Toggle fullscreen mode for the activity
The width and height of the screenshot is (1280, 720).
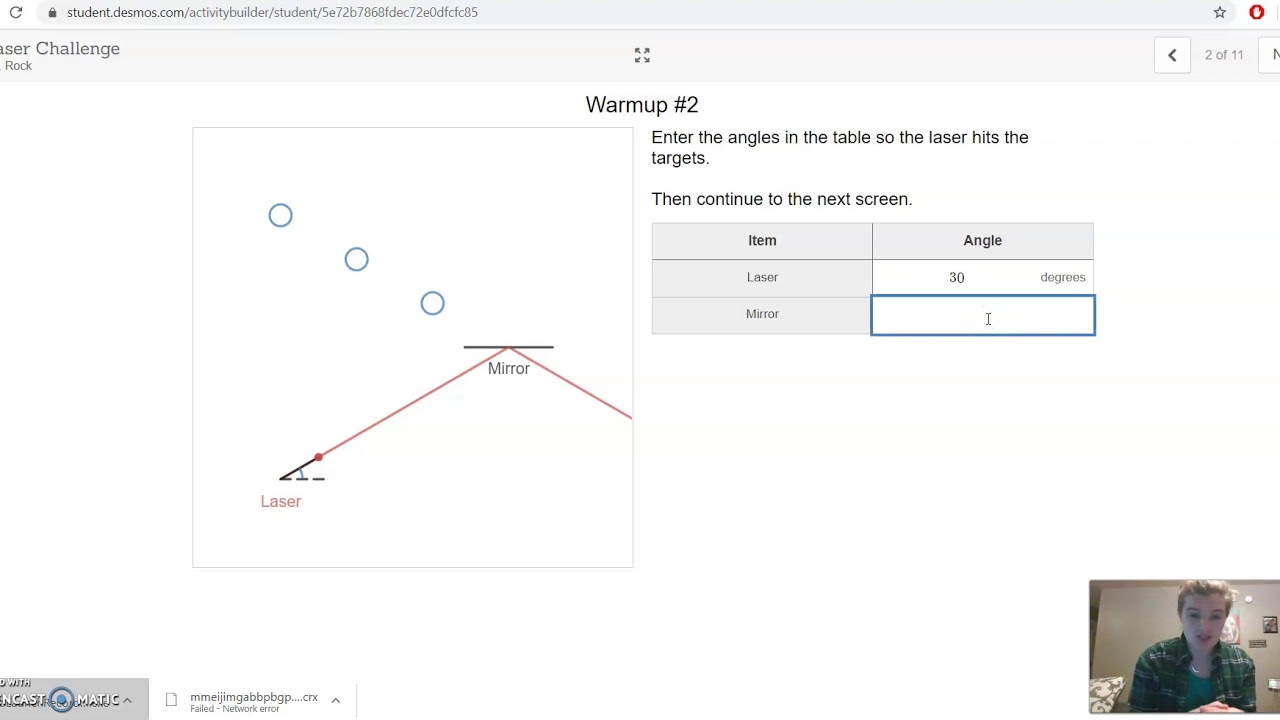click(642, 55)
